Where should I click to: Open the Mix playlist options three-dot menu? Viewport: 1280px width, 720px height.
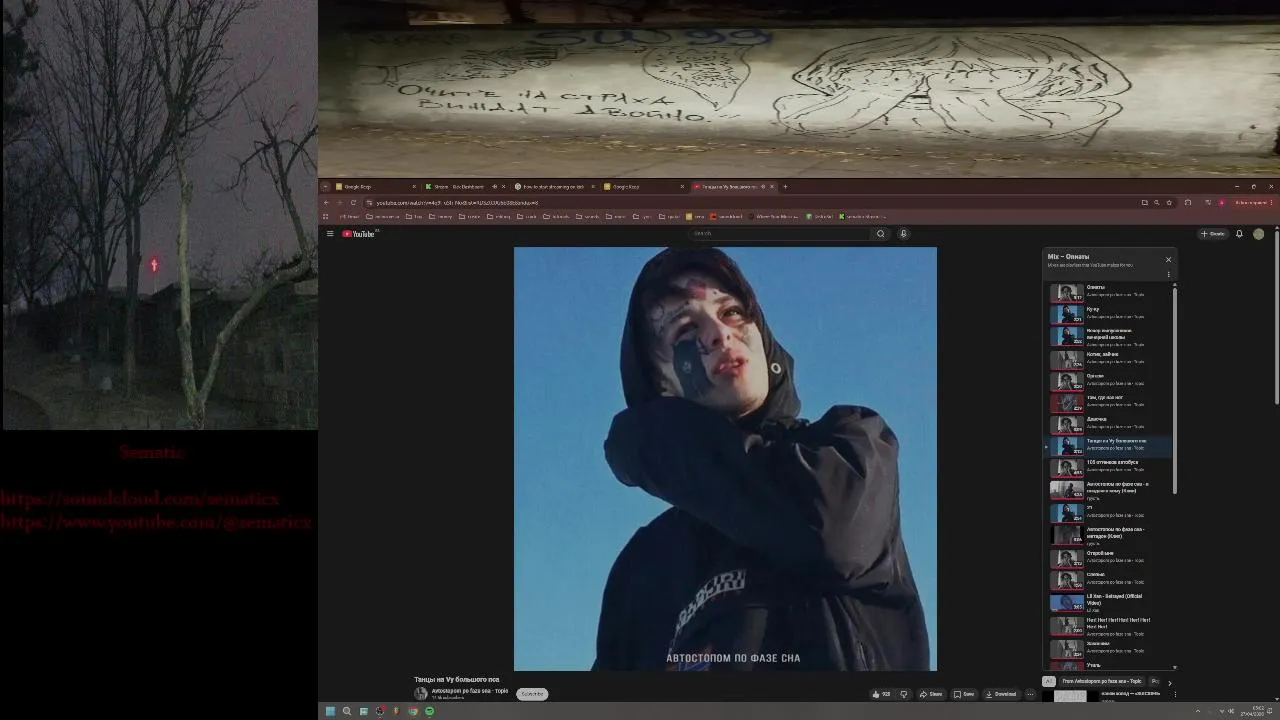pos(1168,275)
